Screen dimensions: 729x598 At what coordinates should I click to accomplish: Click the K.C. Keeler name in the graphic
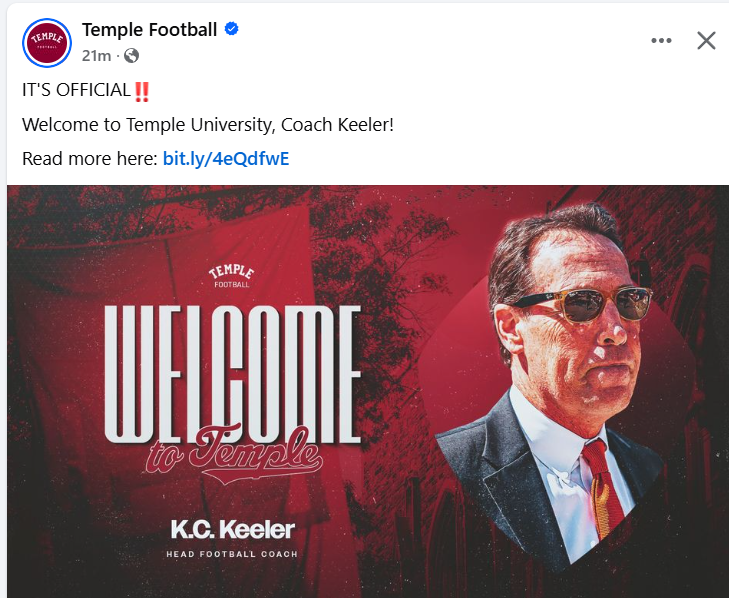(232, 528)
